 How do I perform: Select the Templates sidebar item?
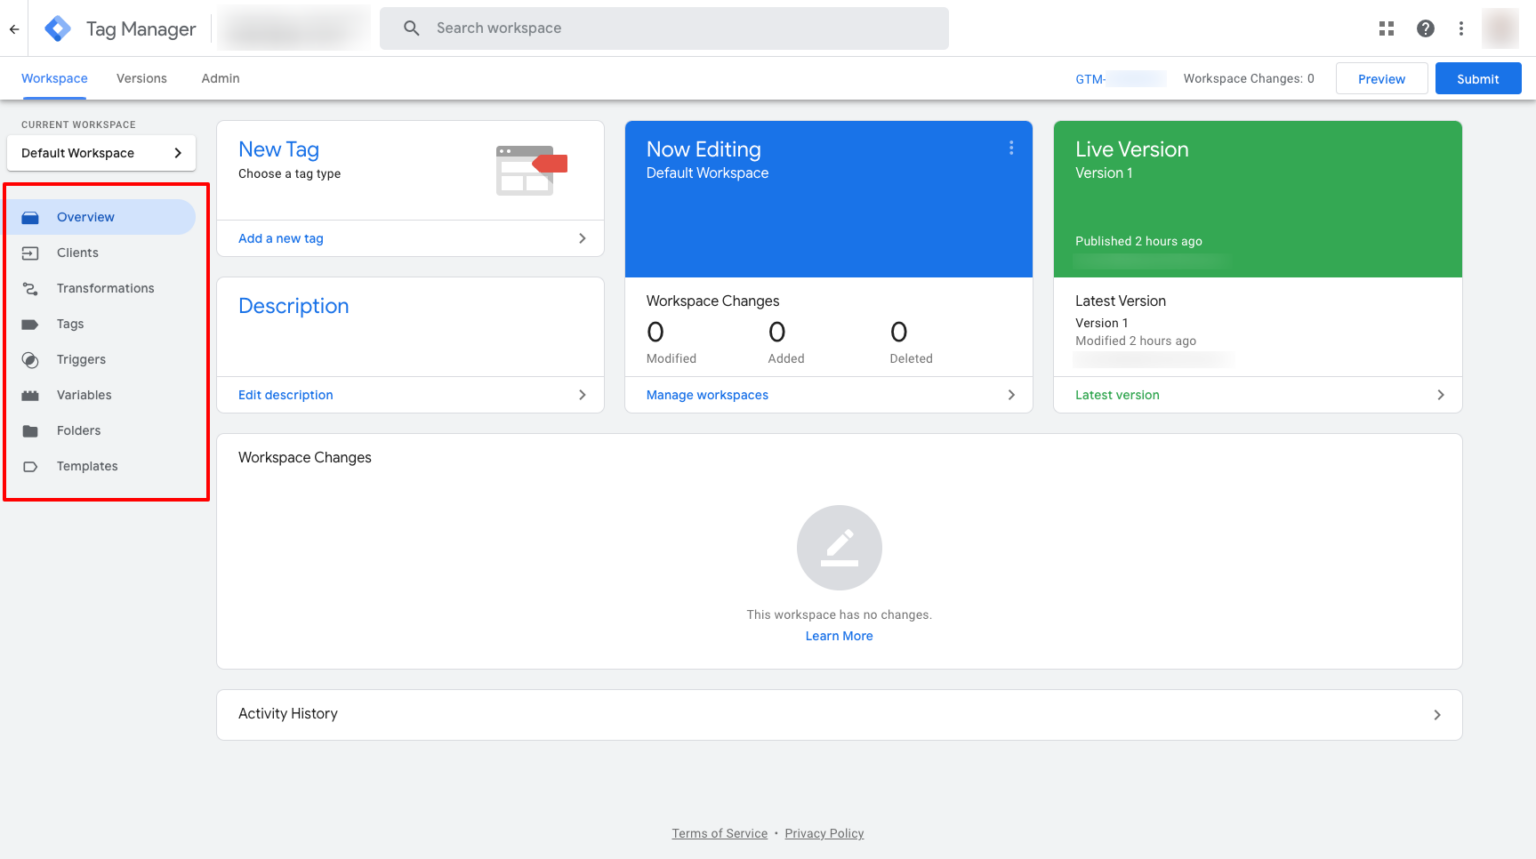pos(87,465)
